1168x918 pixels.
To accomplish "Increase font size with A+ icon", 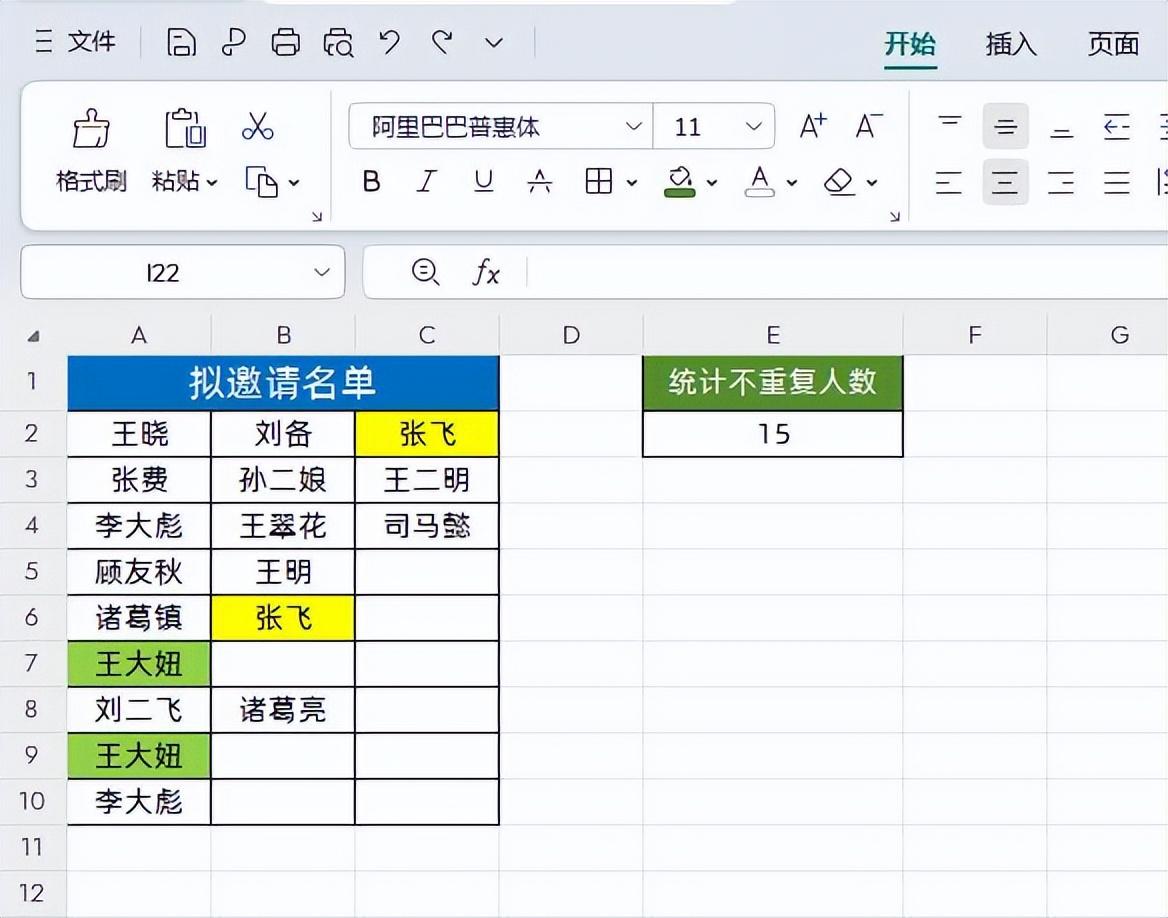I will click(813, 126).
